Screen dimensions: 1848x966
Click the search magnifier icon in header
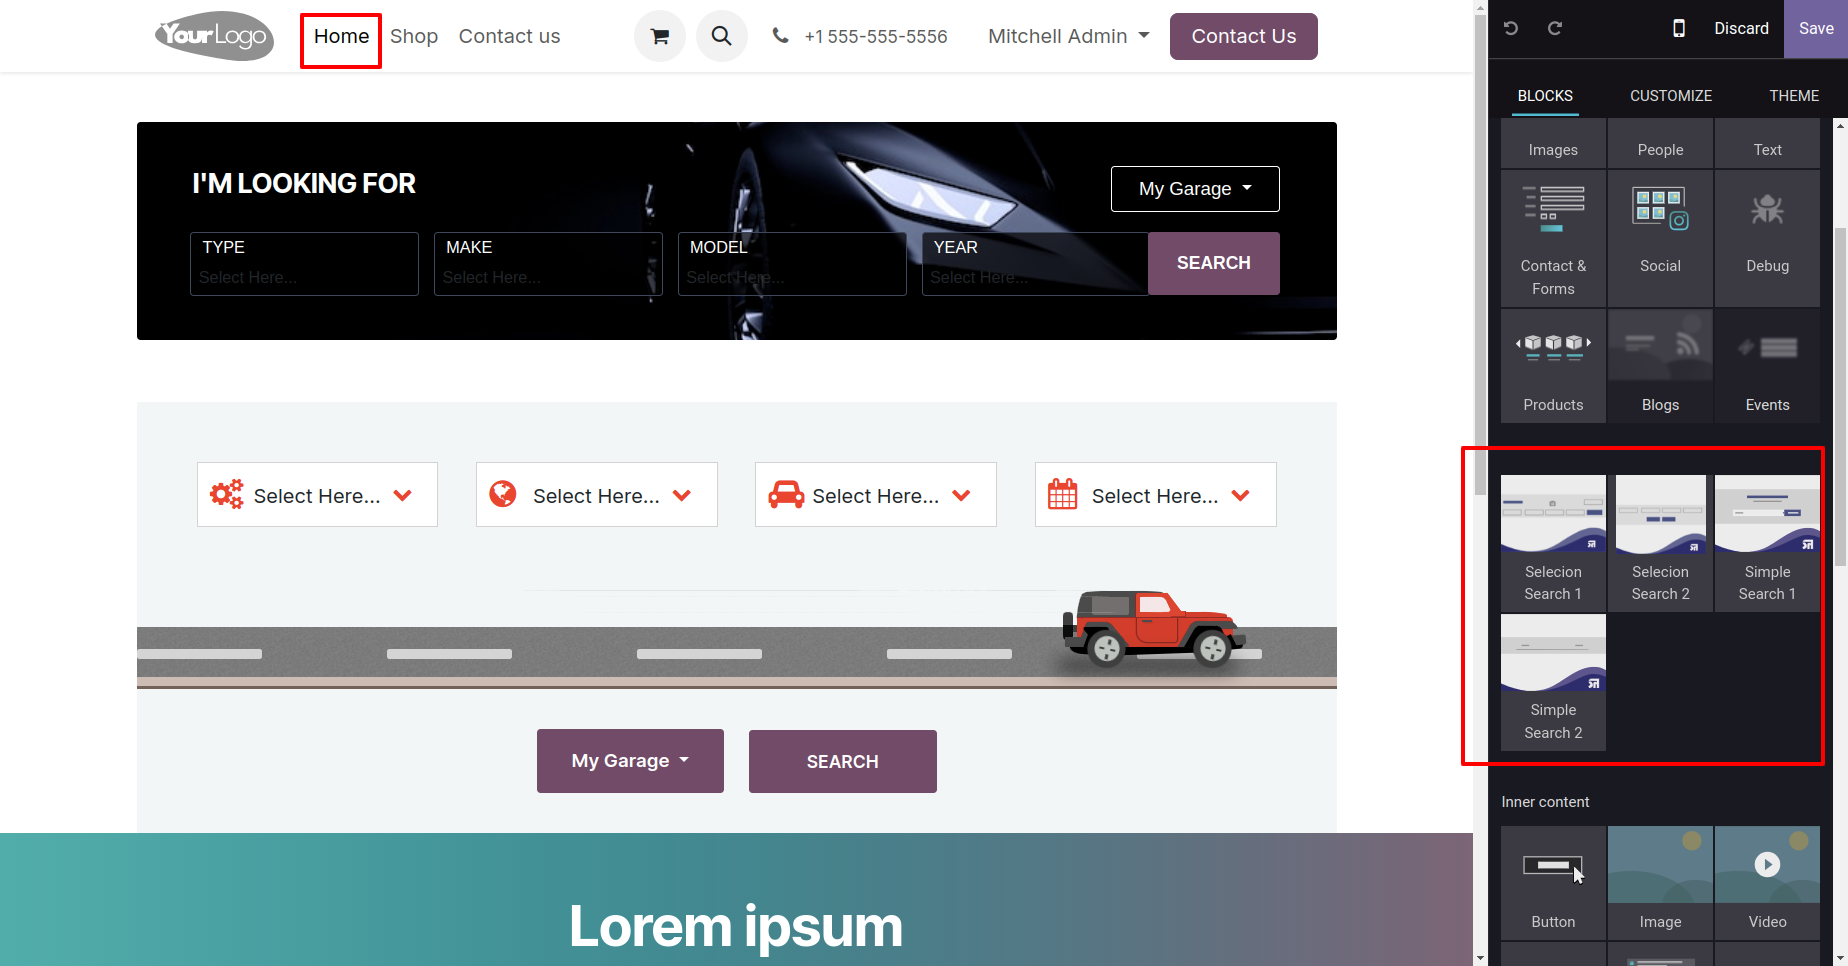[722, 36]
